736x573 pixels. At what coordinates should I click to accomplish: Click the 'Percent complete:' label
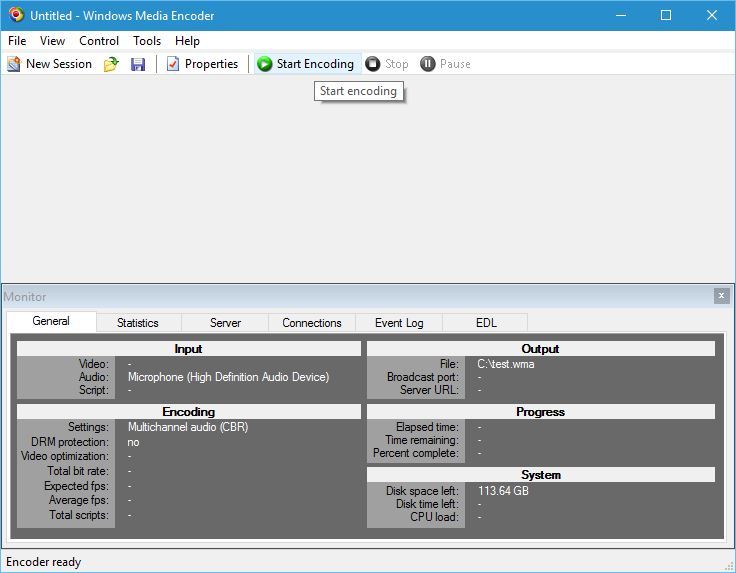coord(416,453)
